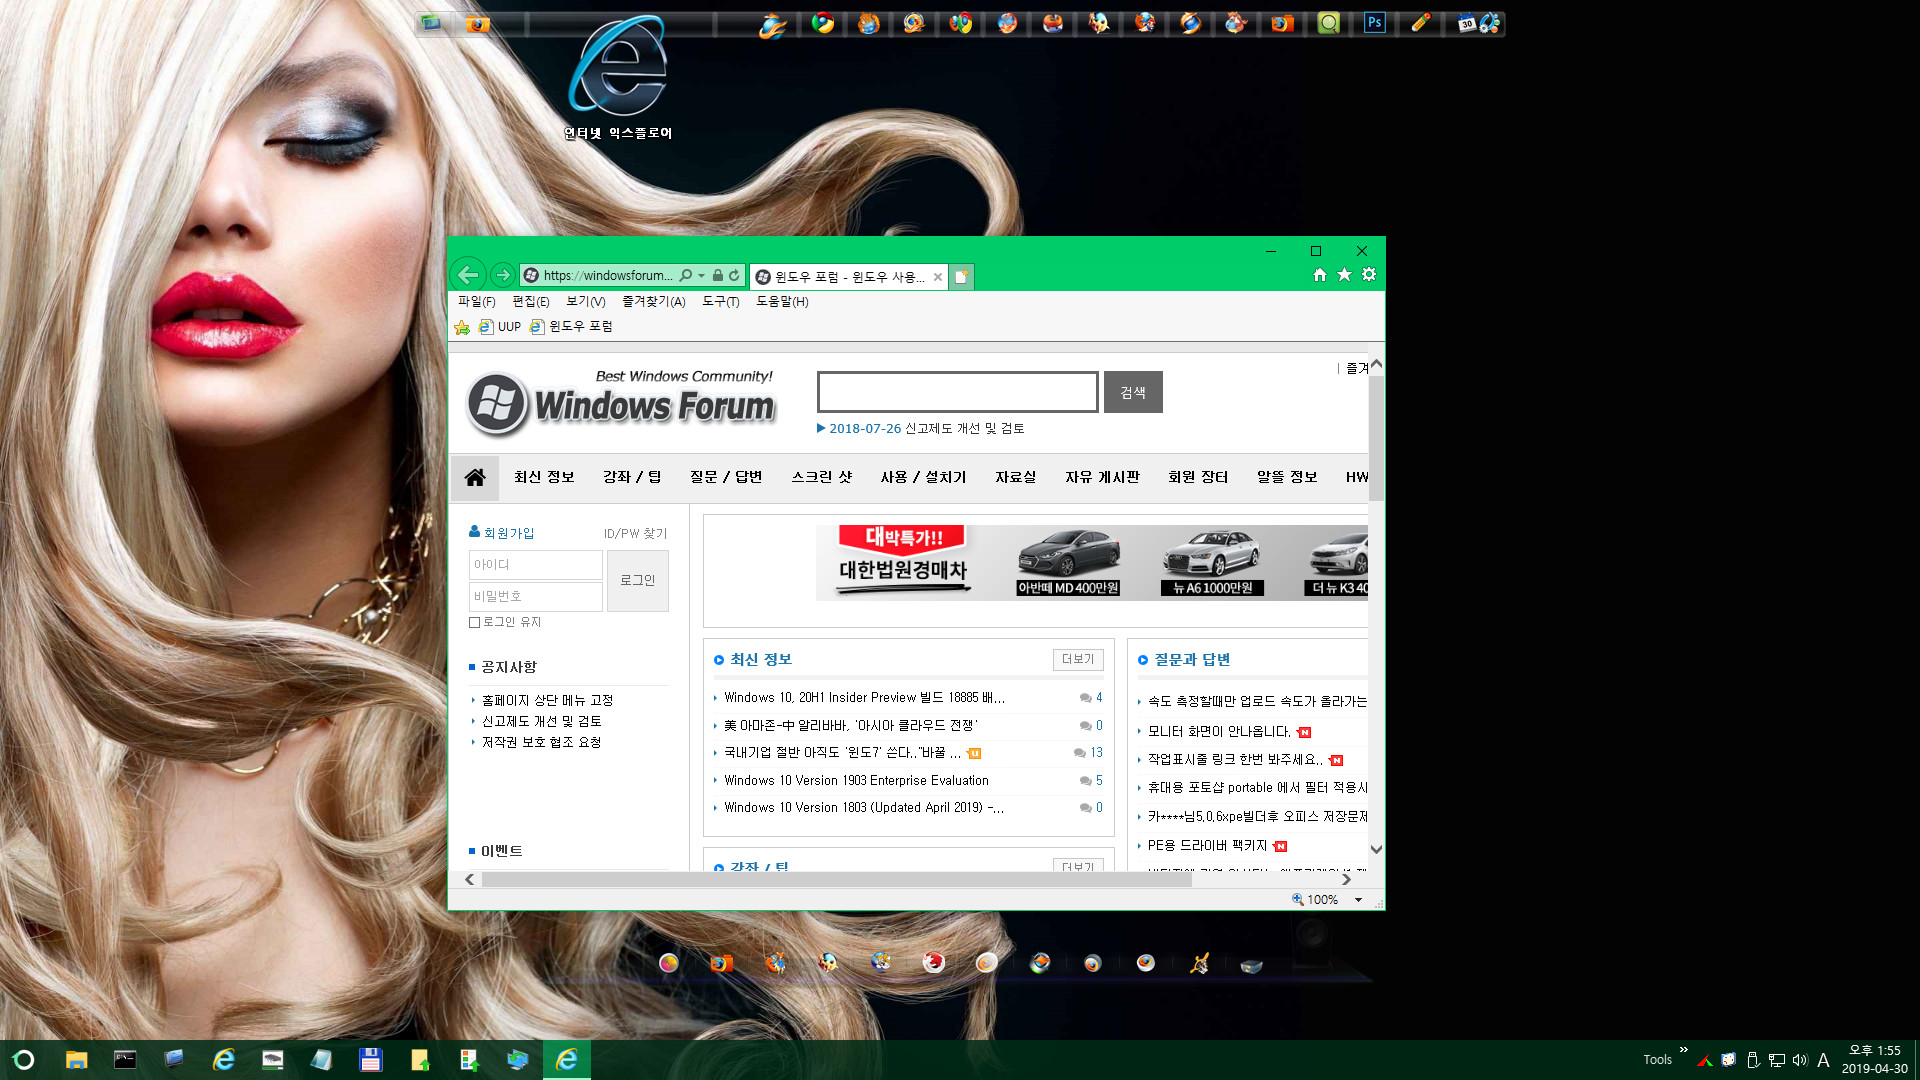
Task: Click the yellow figure icon in bottom dock
Action: [1199, 962]
